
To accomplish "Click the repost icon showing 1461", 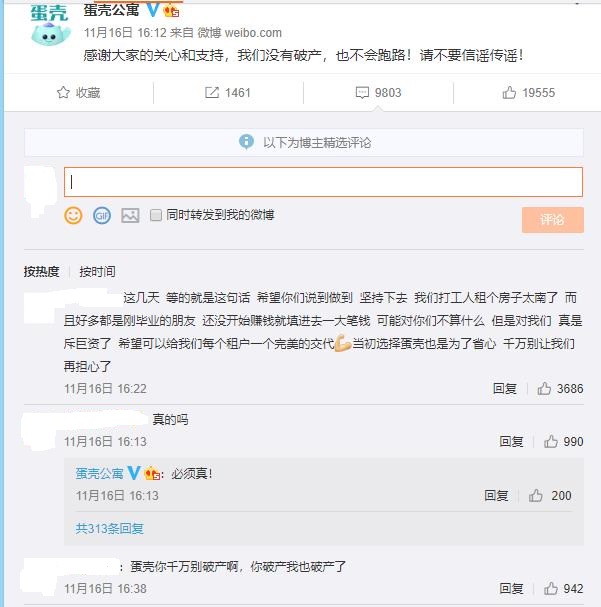I will coord(212,93).
